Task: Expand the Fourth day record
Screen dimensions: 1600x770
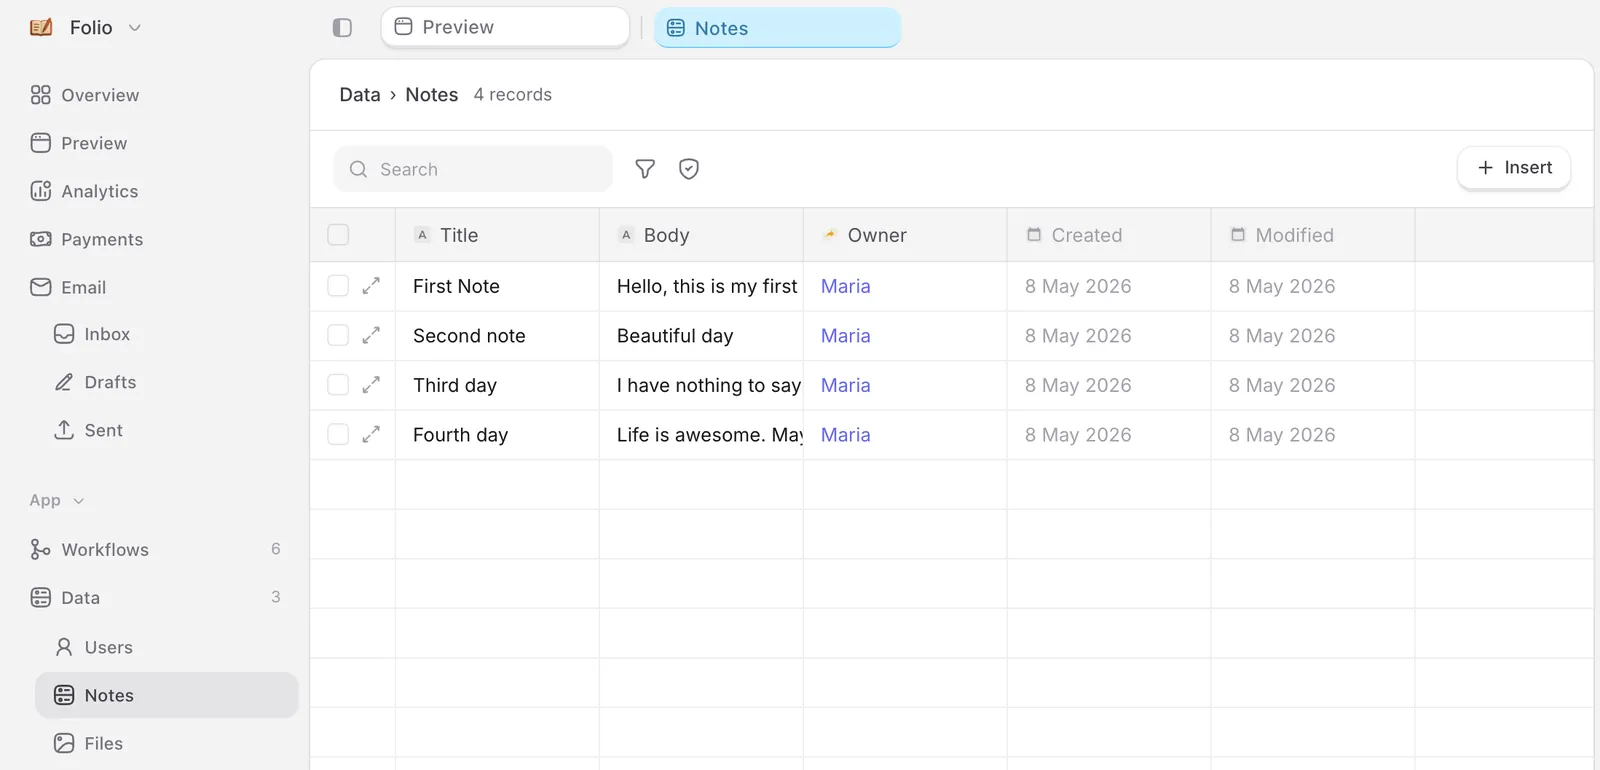Action: click(371, 435)
